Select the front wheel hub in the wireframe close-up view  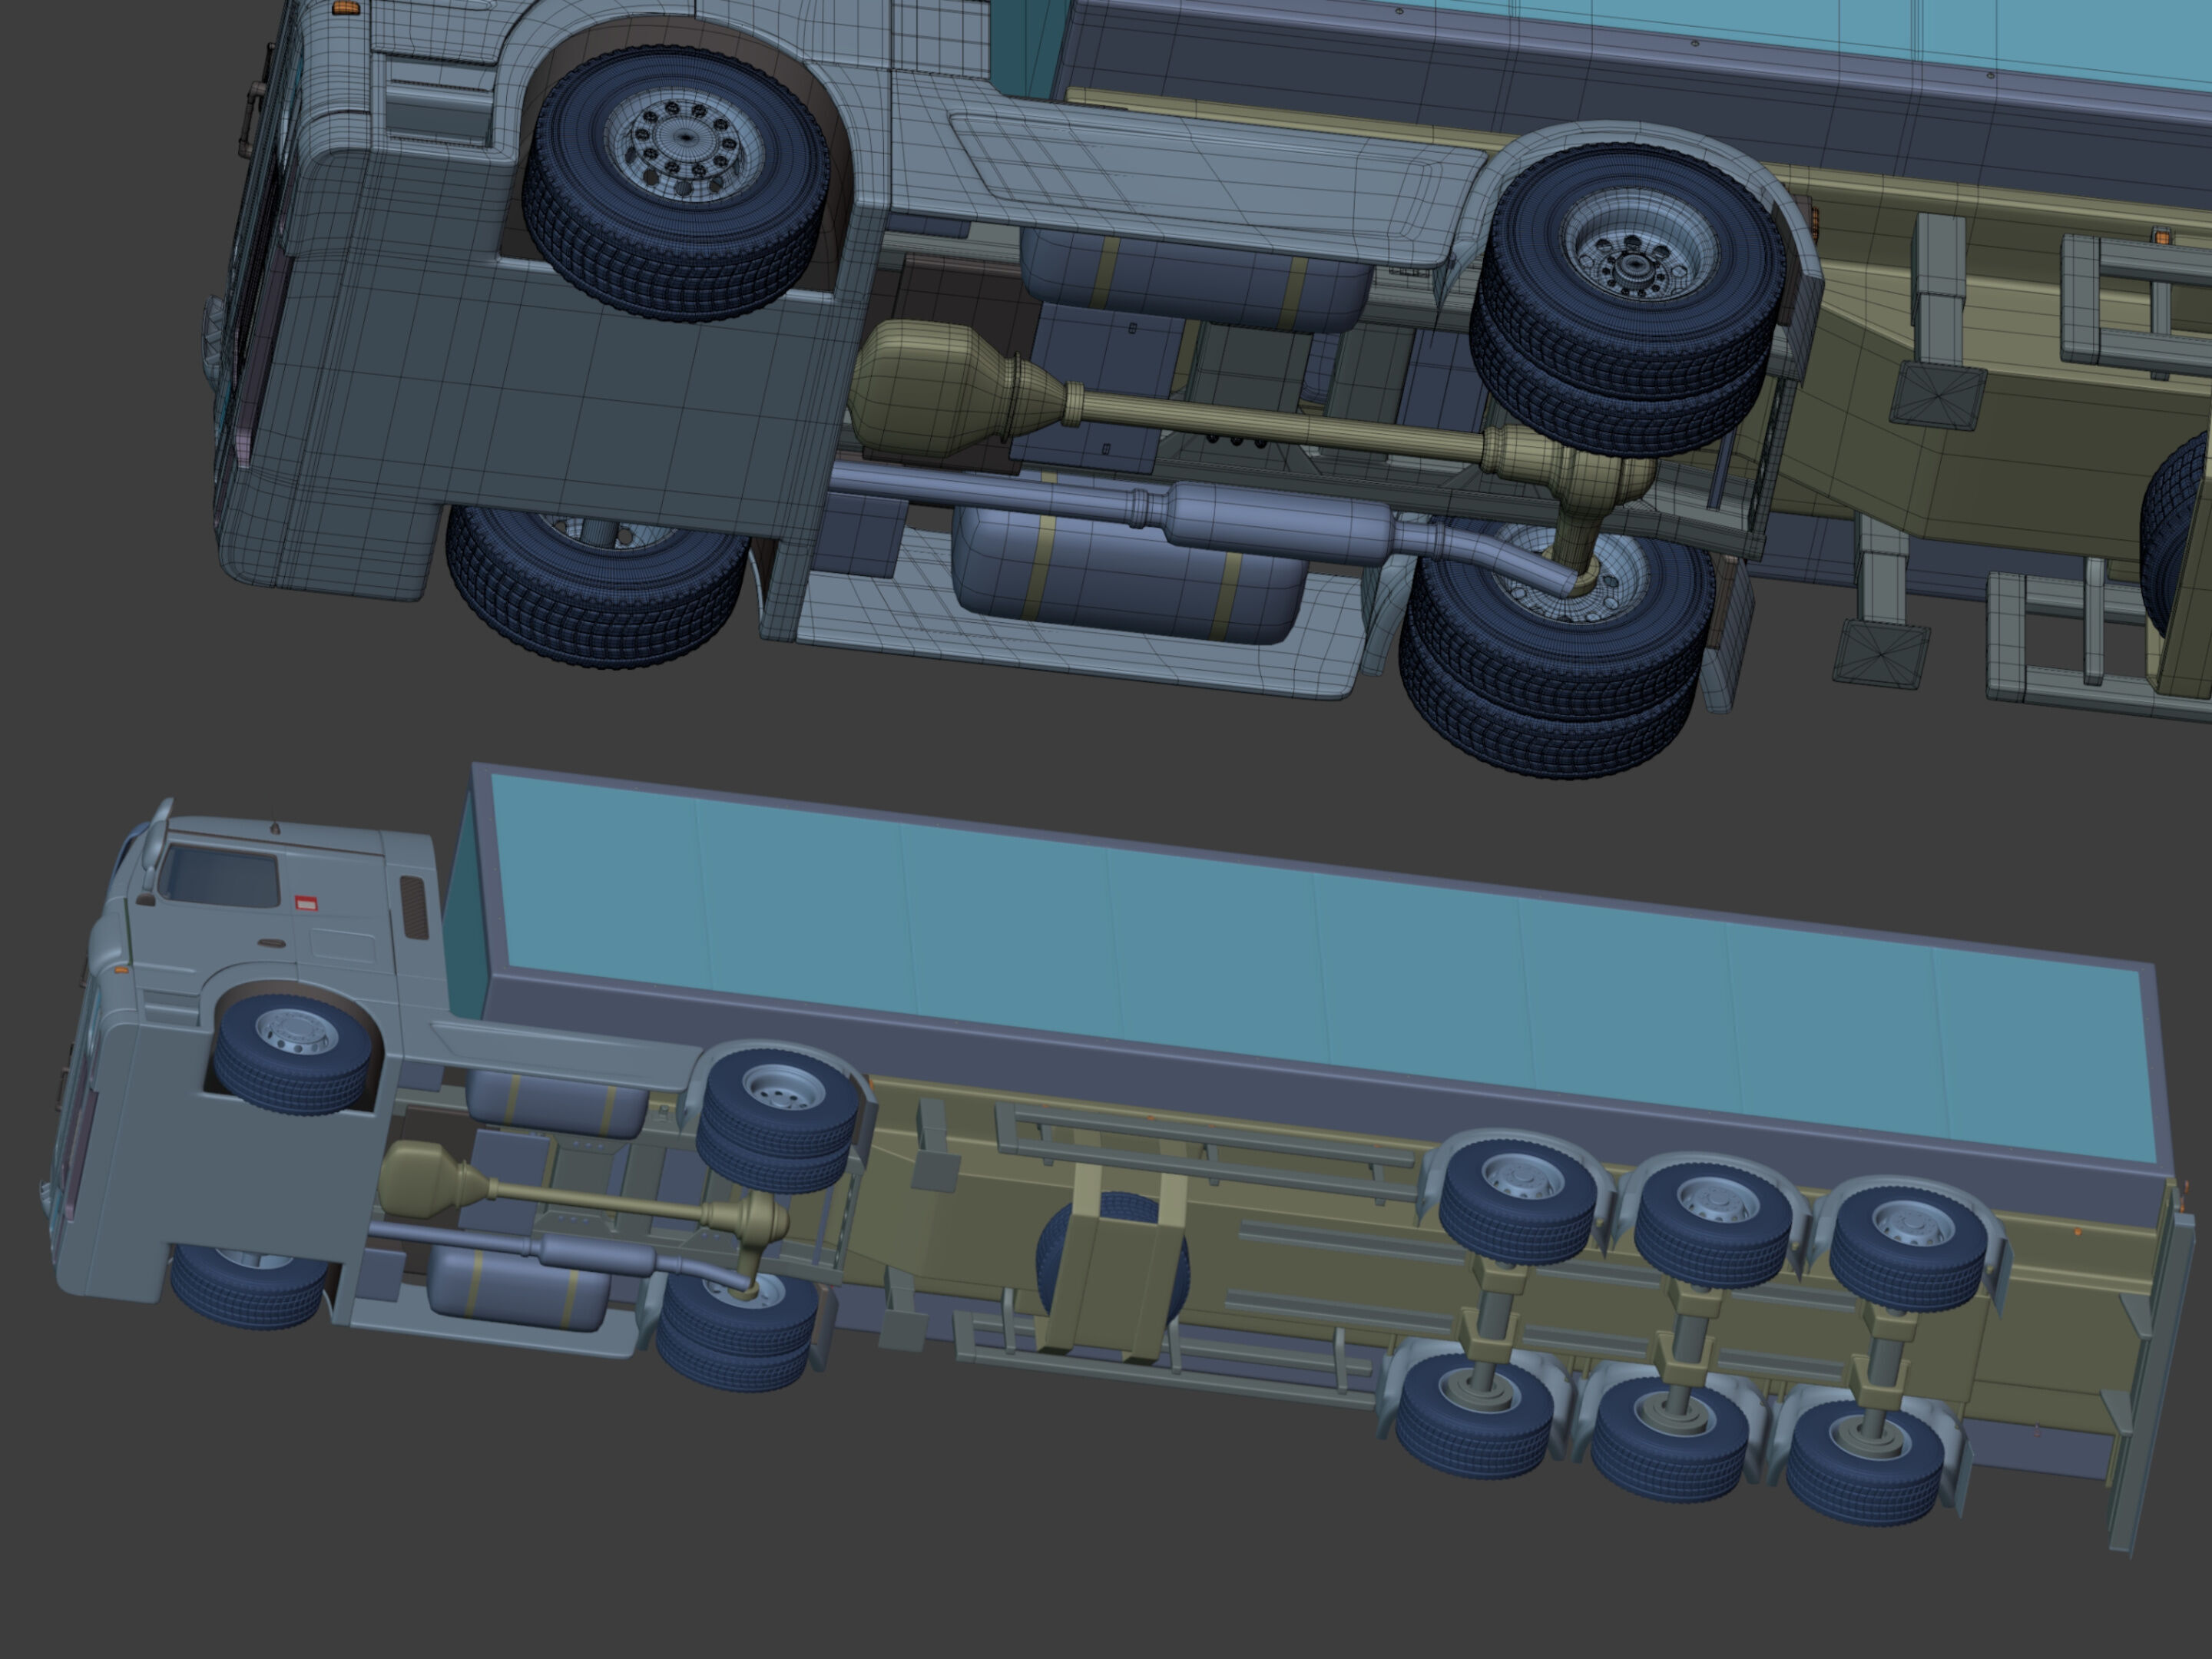click(x=684, y=138)
